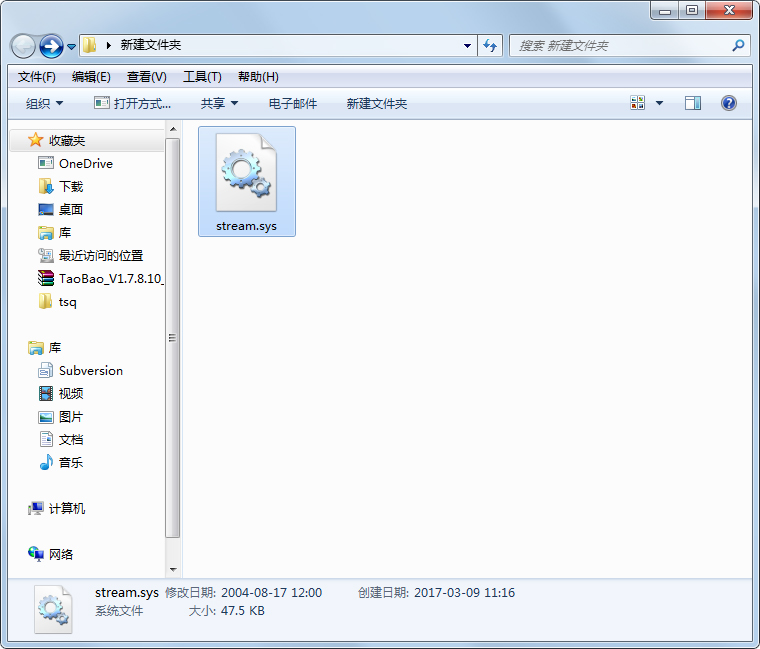Open the view options dropdown arrow
Image resolution: width=760 pixels, height=649 pixels.
point(659,103)
